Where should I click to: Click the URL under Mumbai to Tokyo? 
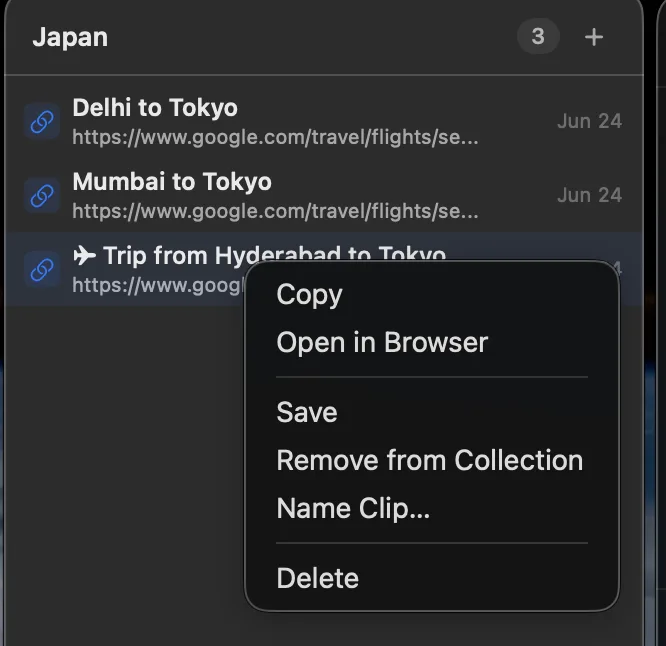[275, 212]
